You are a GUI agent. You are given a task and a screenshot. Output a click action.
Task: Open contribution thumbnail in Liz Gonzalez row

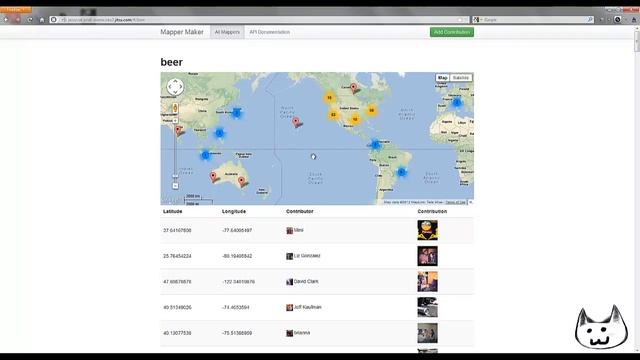pyautogui.click(x=427, y=256)
